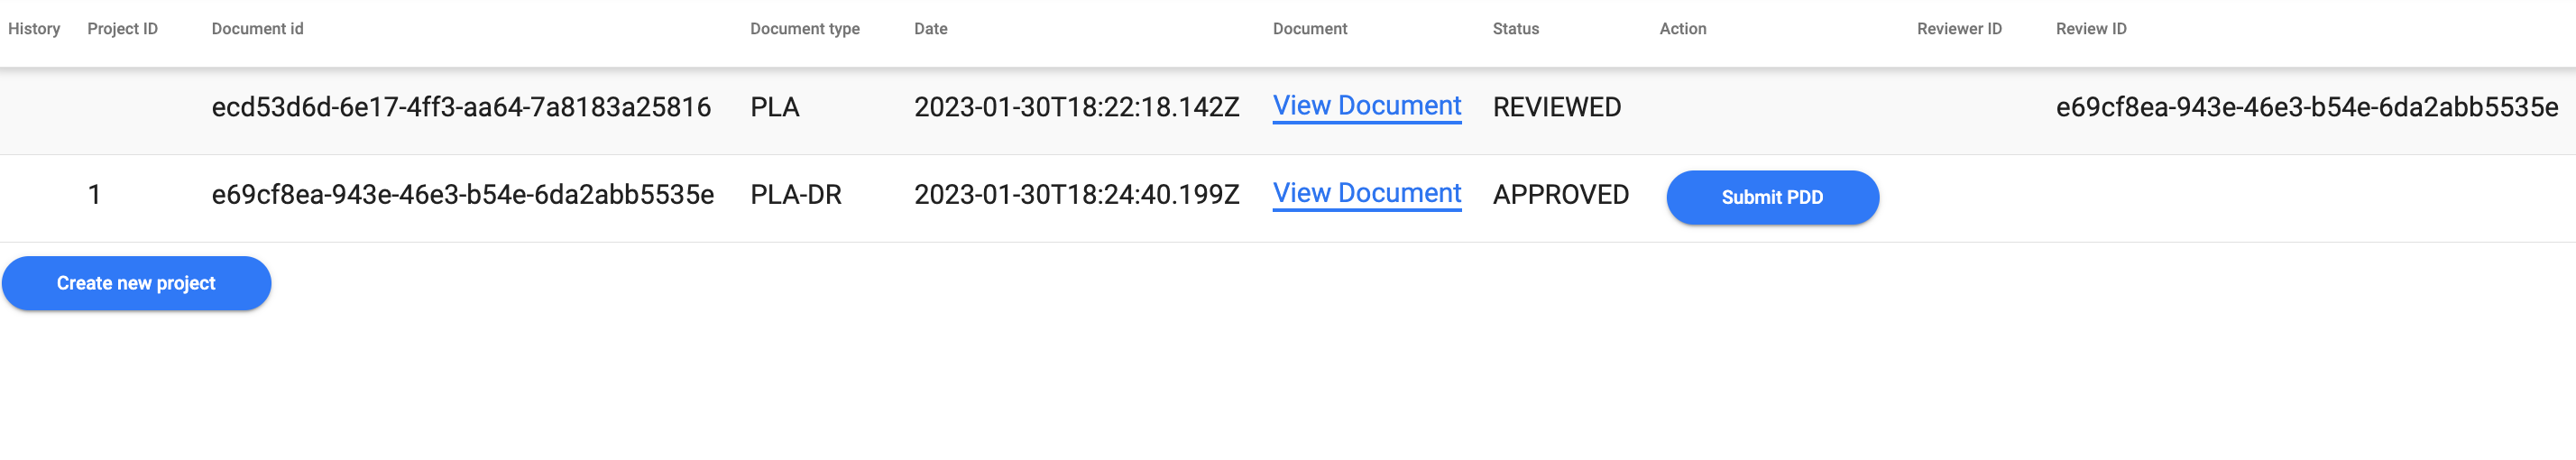Click the Document type column header
Screen dimensions: 2576x460
click(x=804, y=29)
